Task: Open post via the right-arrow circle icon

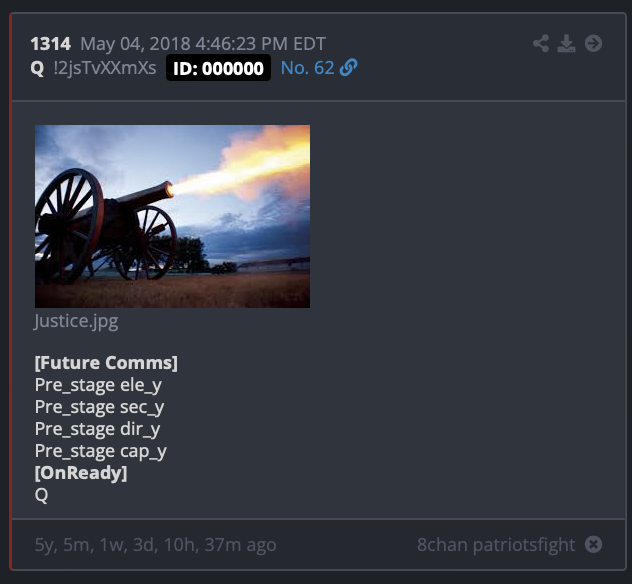Action: click(x=593, y=44)
